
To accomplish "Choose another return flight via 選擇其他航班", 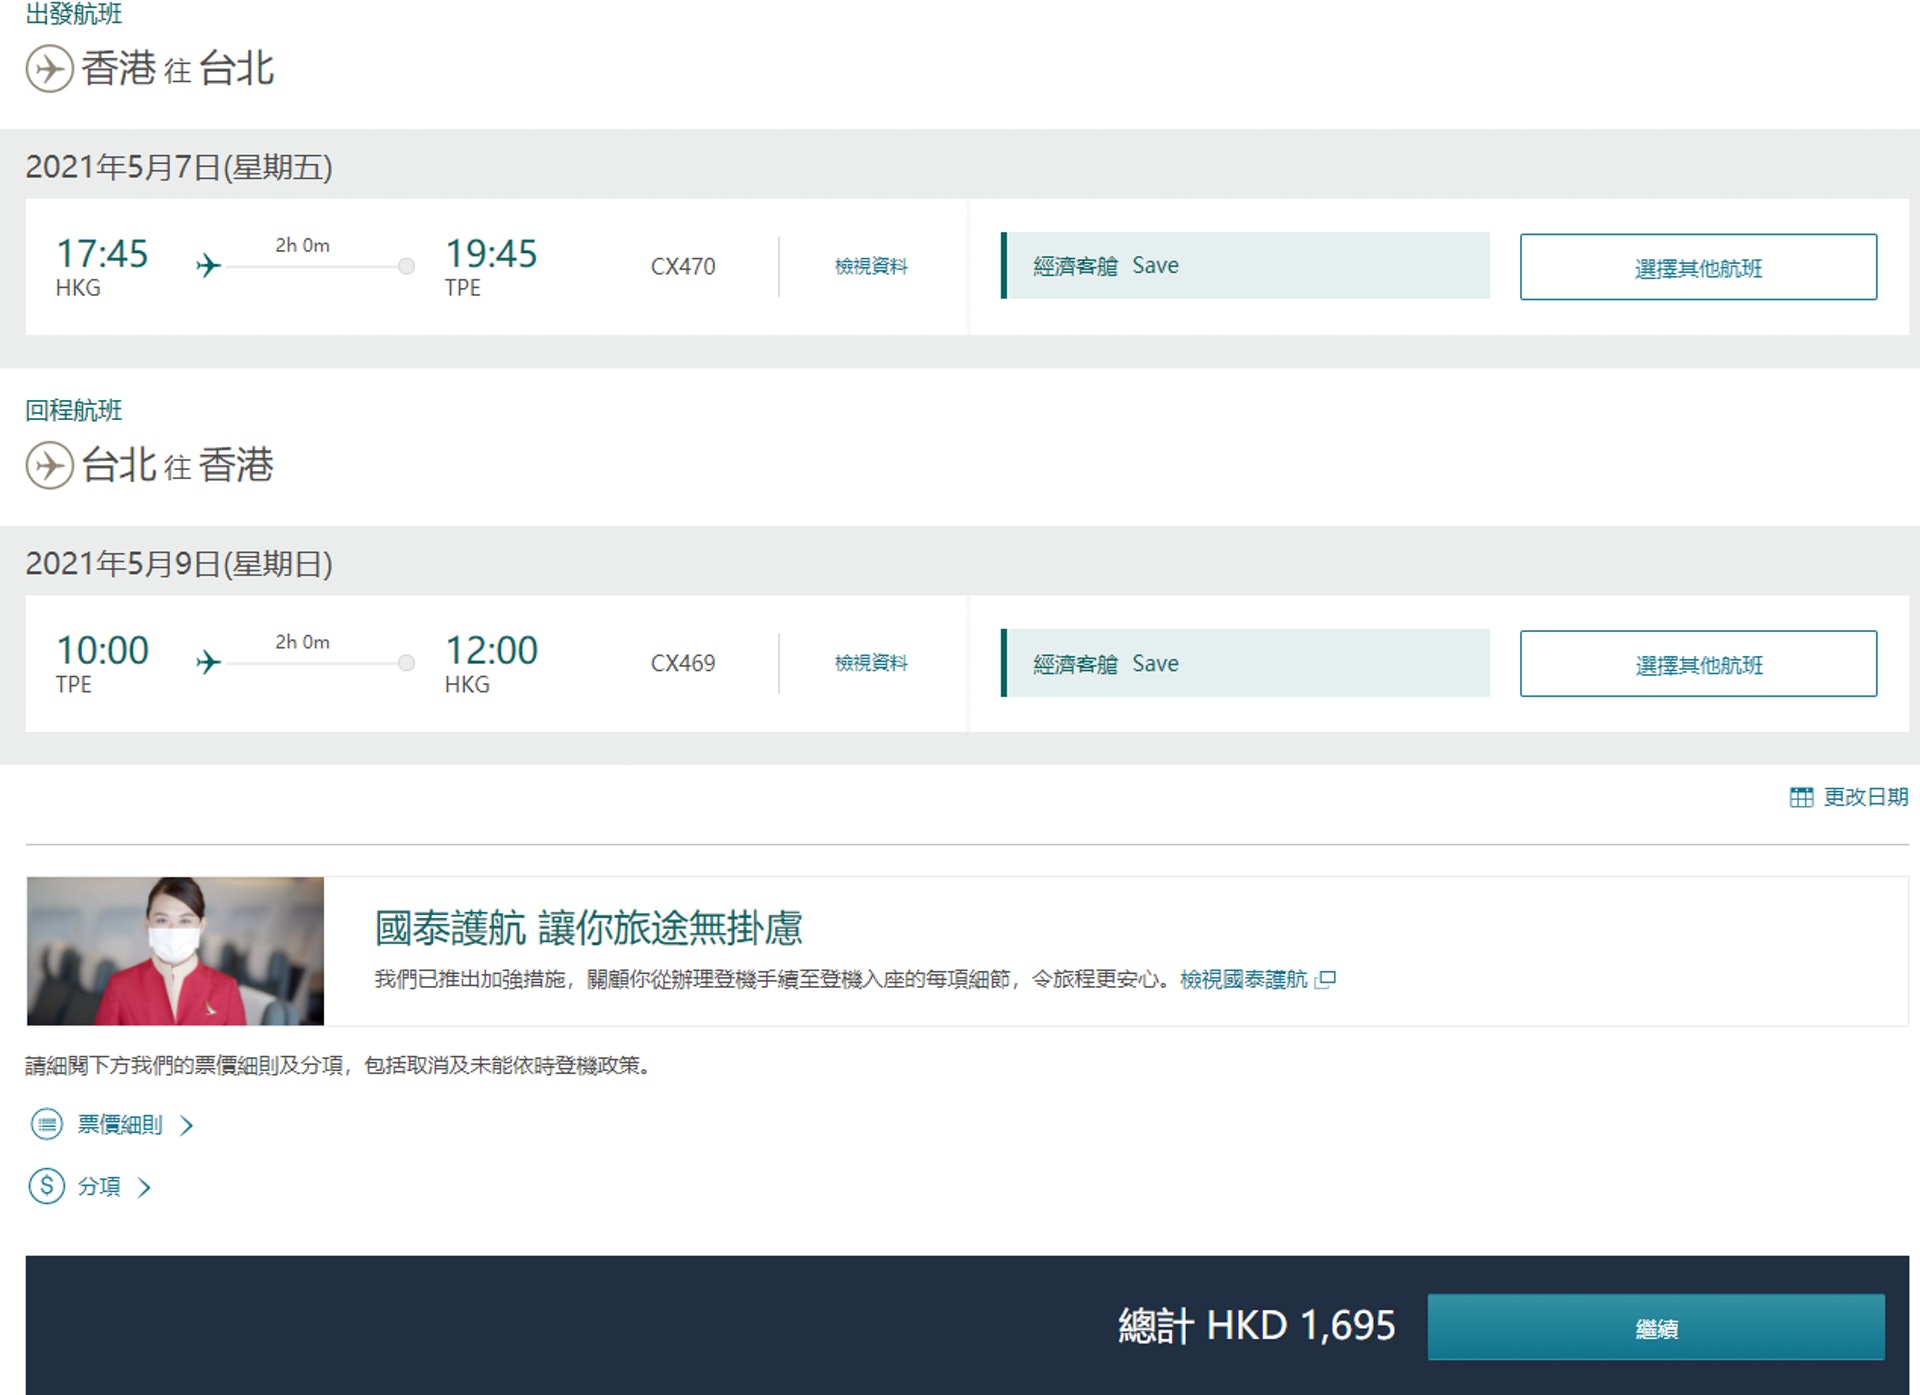I will tap(1698, 664).
